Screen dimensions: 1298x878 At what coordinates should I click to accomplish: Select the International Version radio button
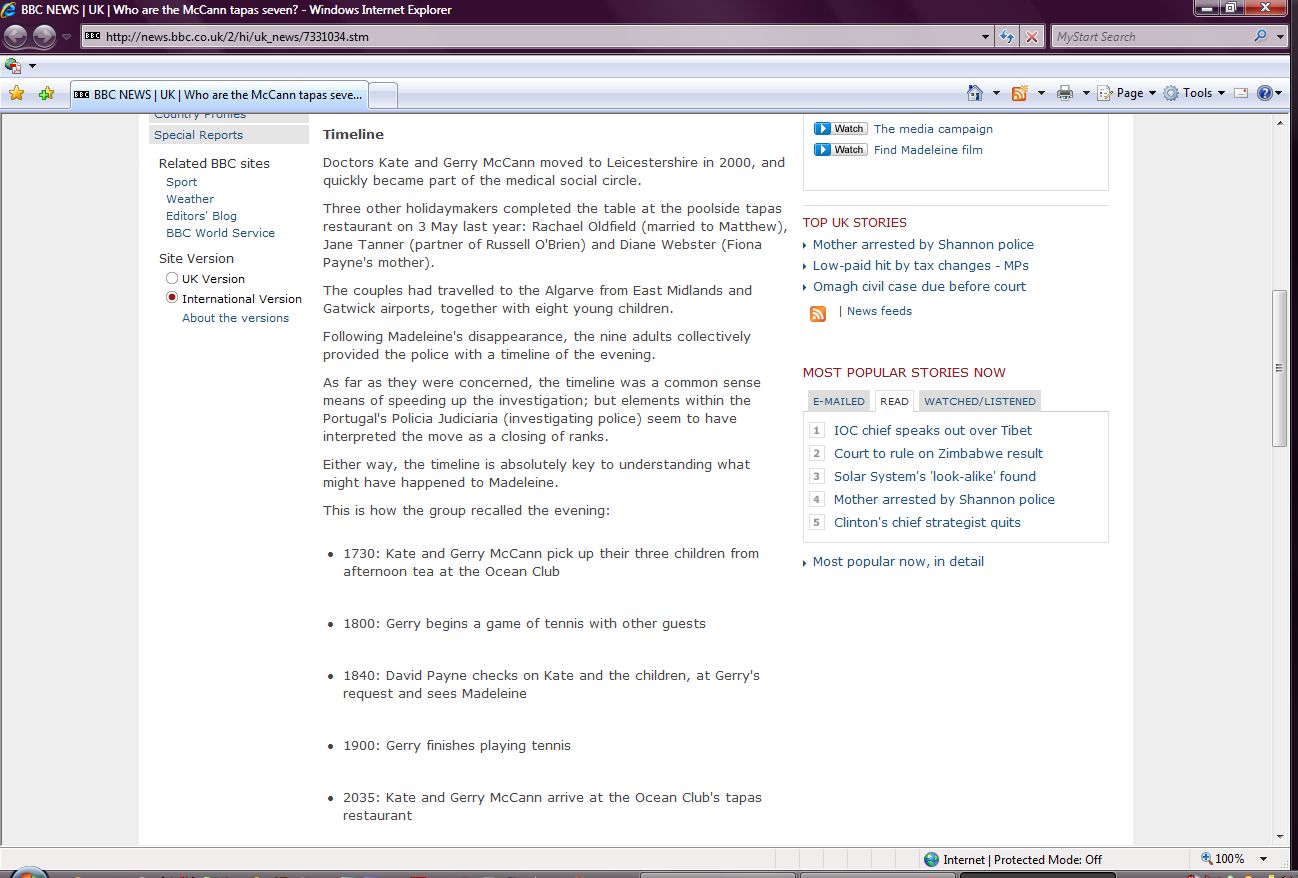[x=172, y=299]
